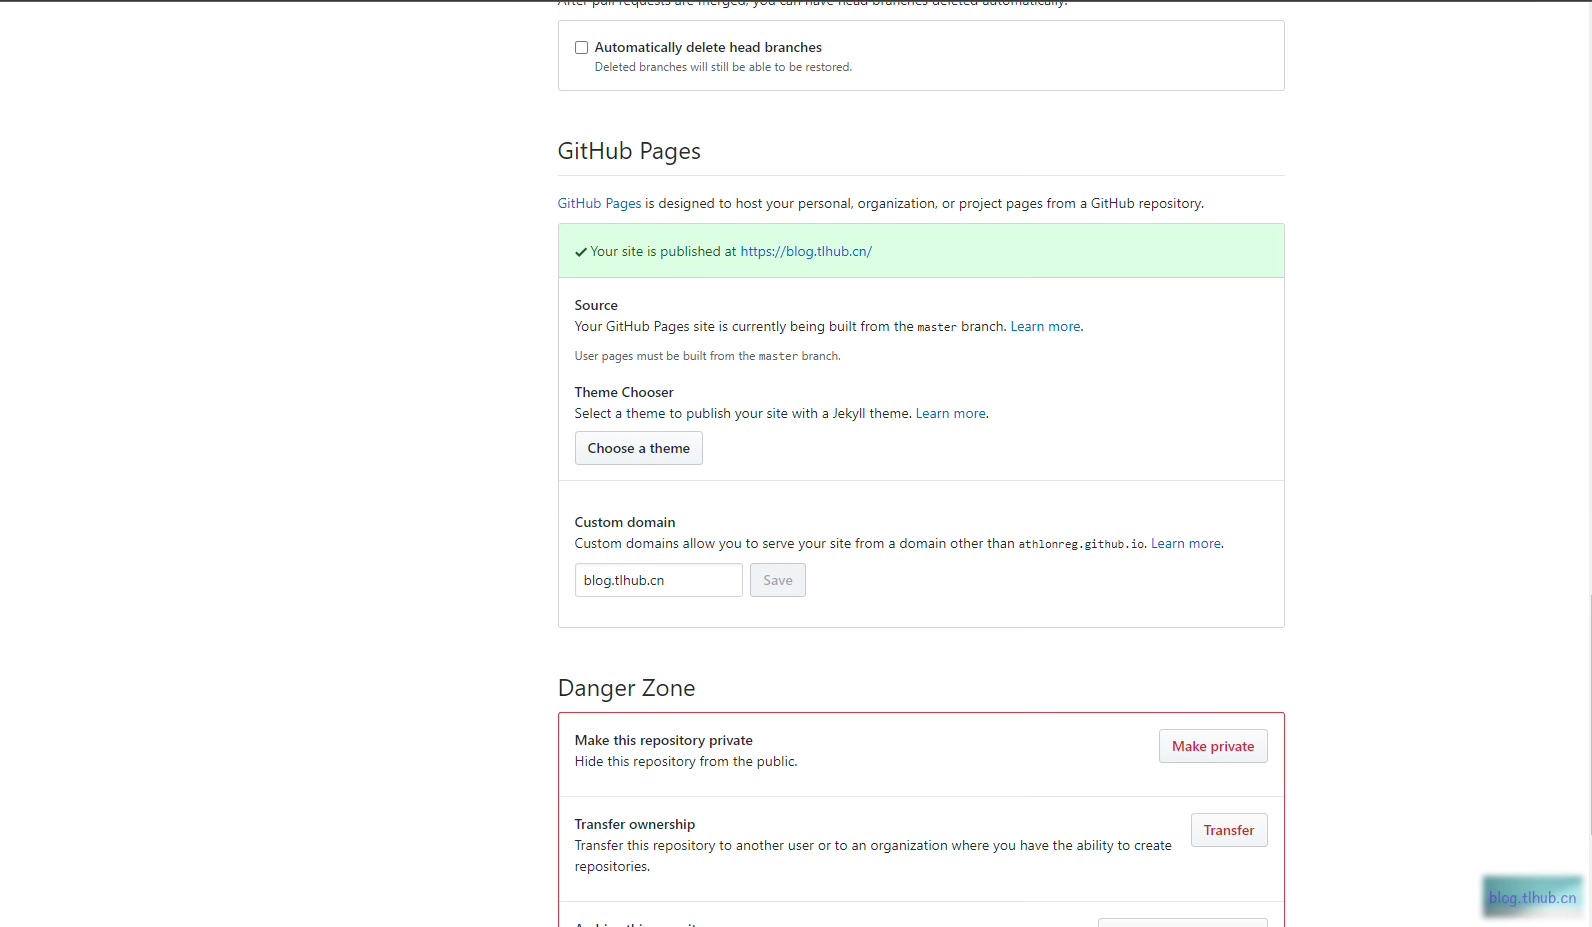Click 'Hide this repository from the public' text

click(x=686, y=762)
